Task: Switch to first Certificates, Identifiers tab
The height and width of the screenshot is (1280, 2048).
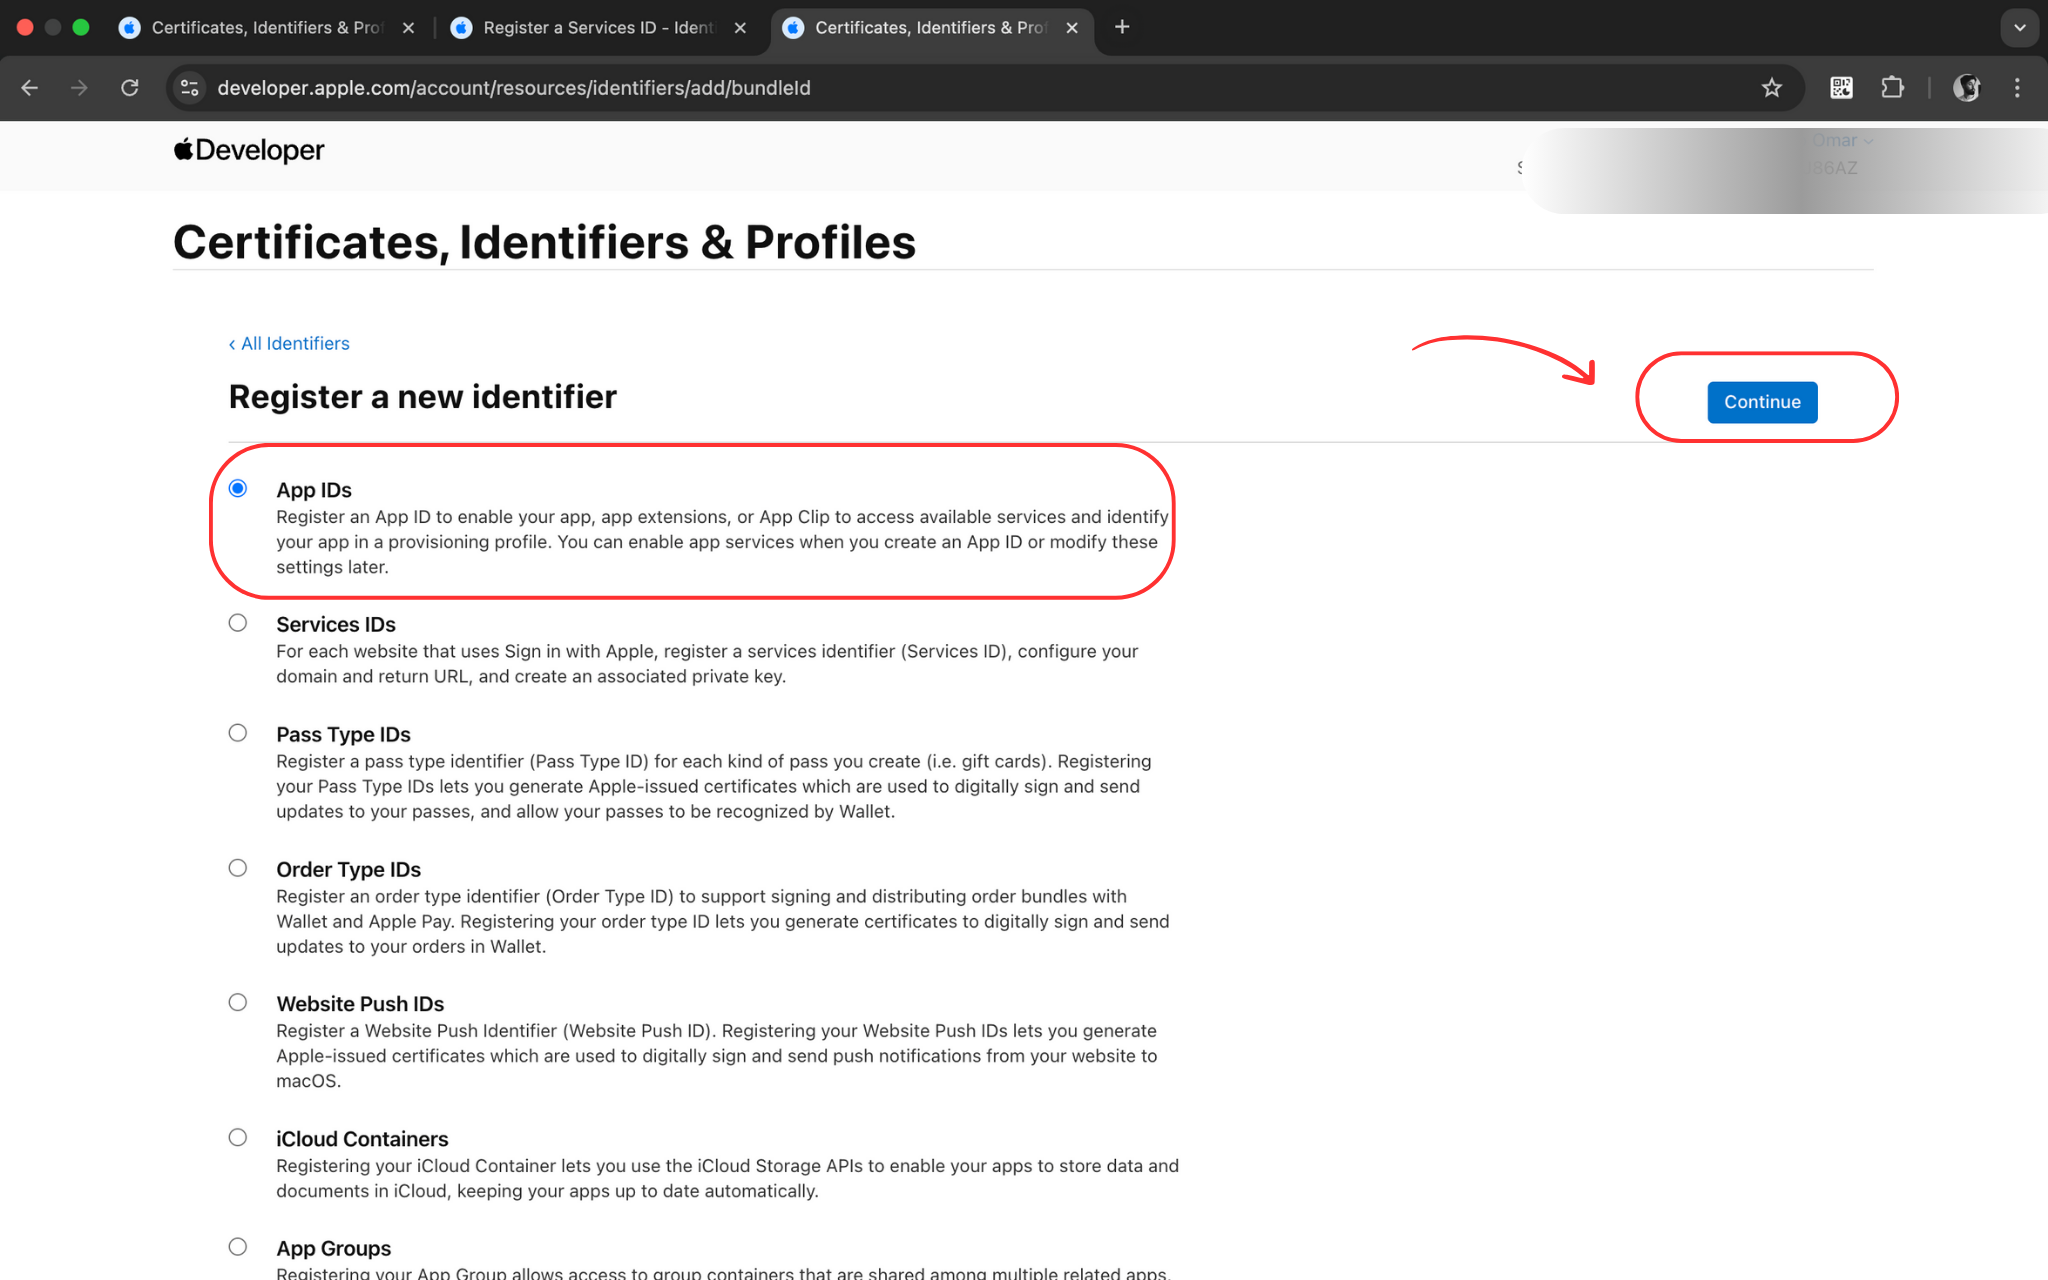Action: pos(265,27)
